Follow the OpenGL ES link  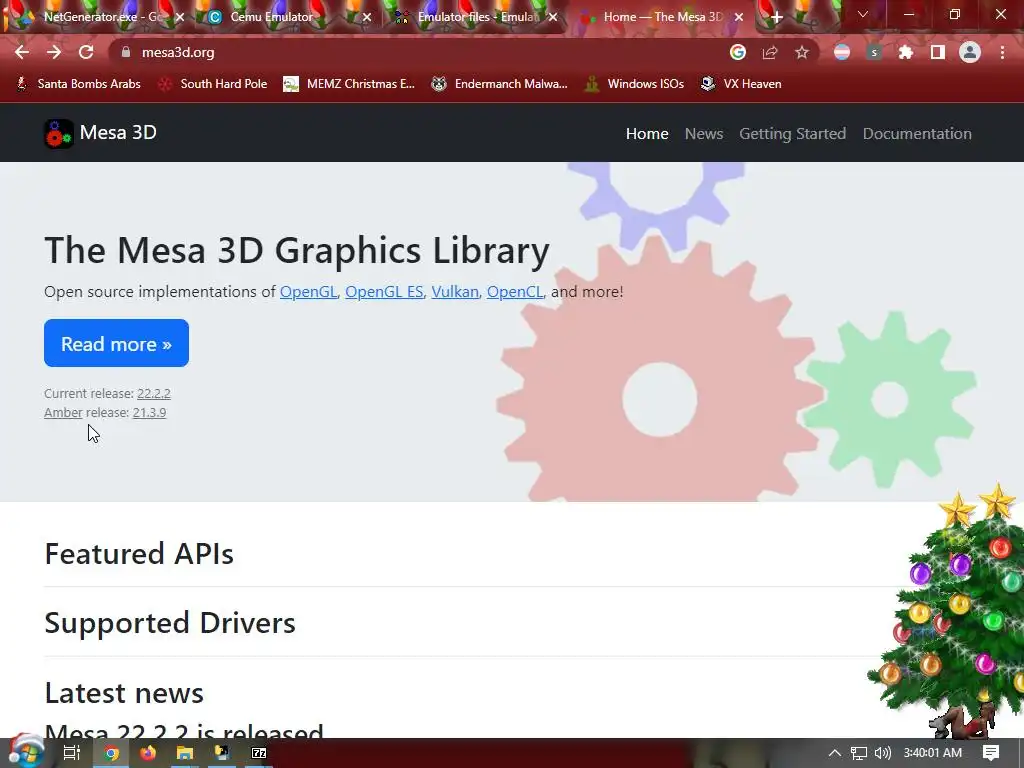pyautogui.click(x=384, y=292)
